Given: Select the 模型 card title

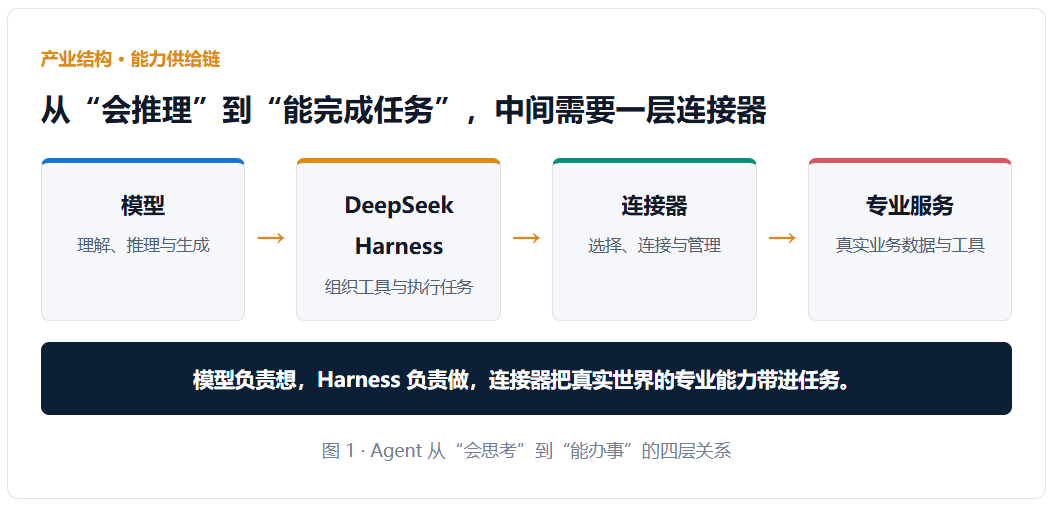Looking at the screenshot, I should [143, 205].
